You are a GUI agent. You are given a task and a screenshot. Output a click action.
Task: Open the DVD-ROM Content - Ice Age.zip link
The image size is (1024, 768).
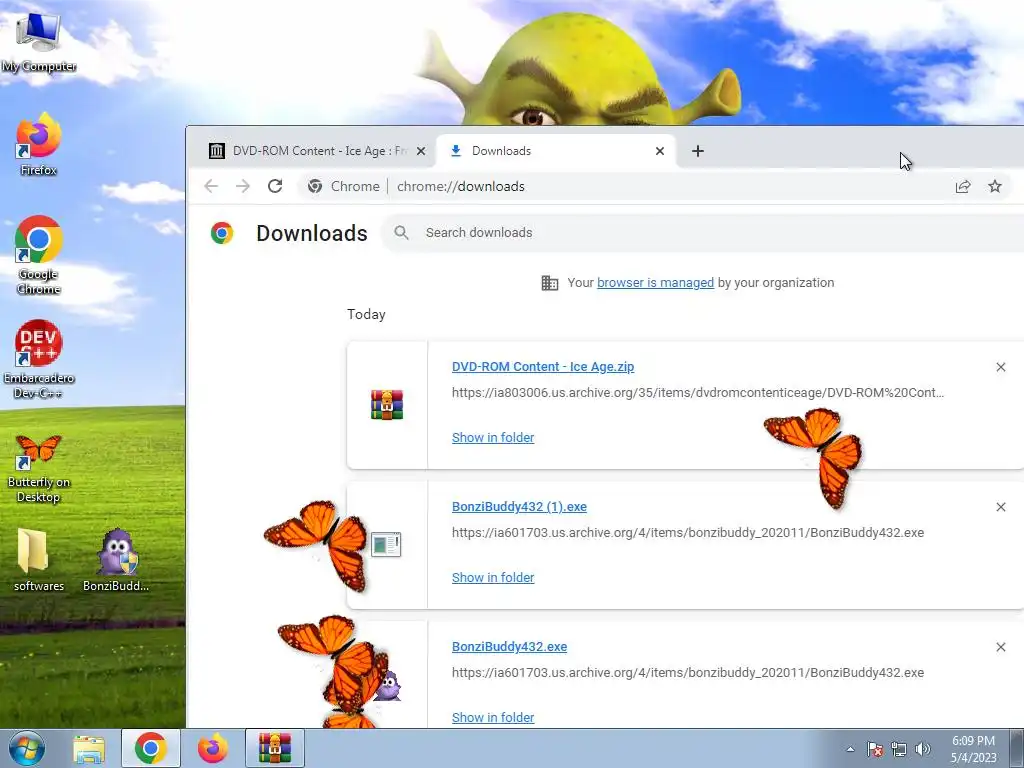coord(543,366)
